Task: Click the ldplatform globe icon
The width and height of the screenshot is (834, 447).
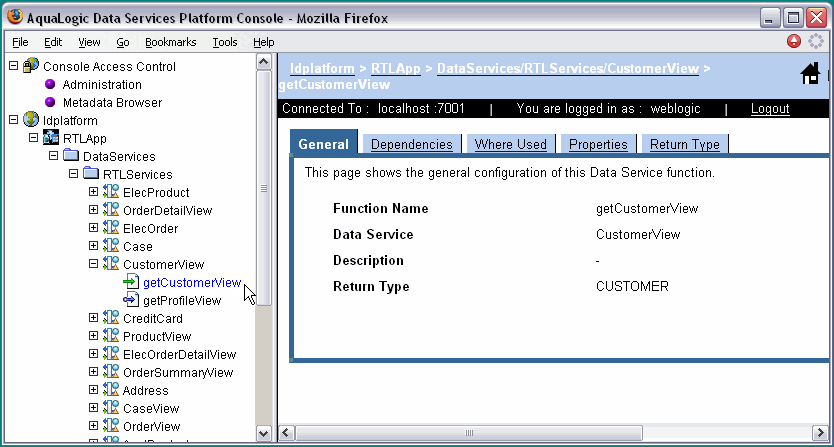Action: click(31, 120)
